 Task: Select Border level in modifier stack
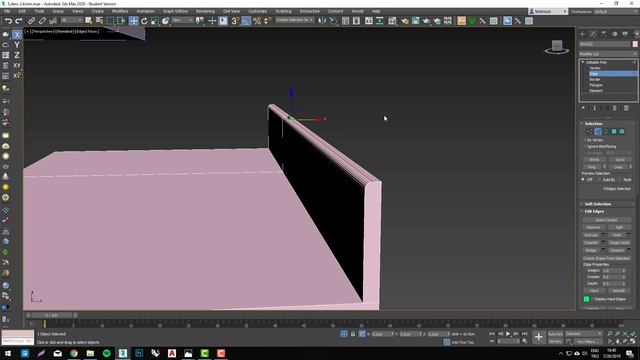coord(595,79)
